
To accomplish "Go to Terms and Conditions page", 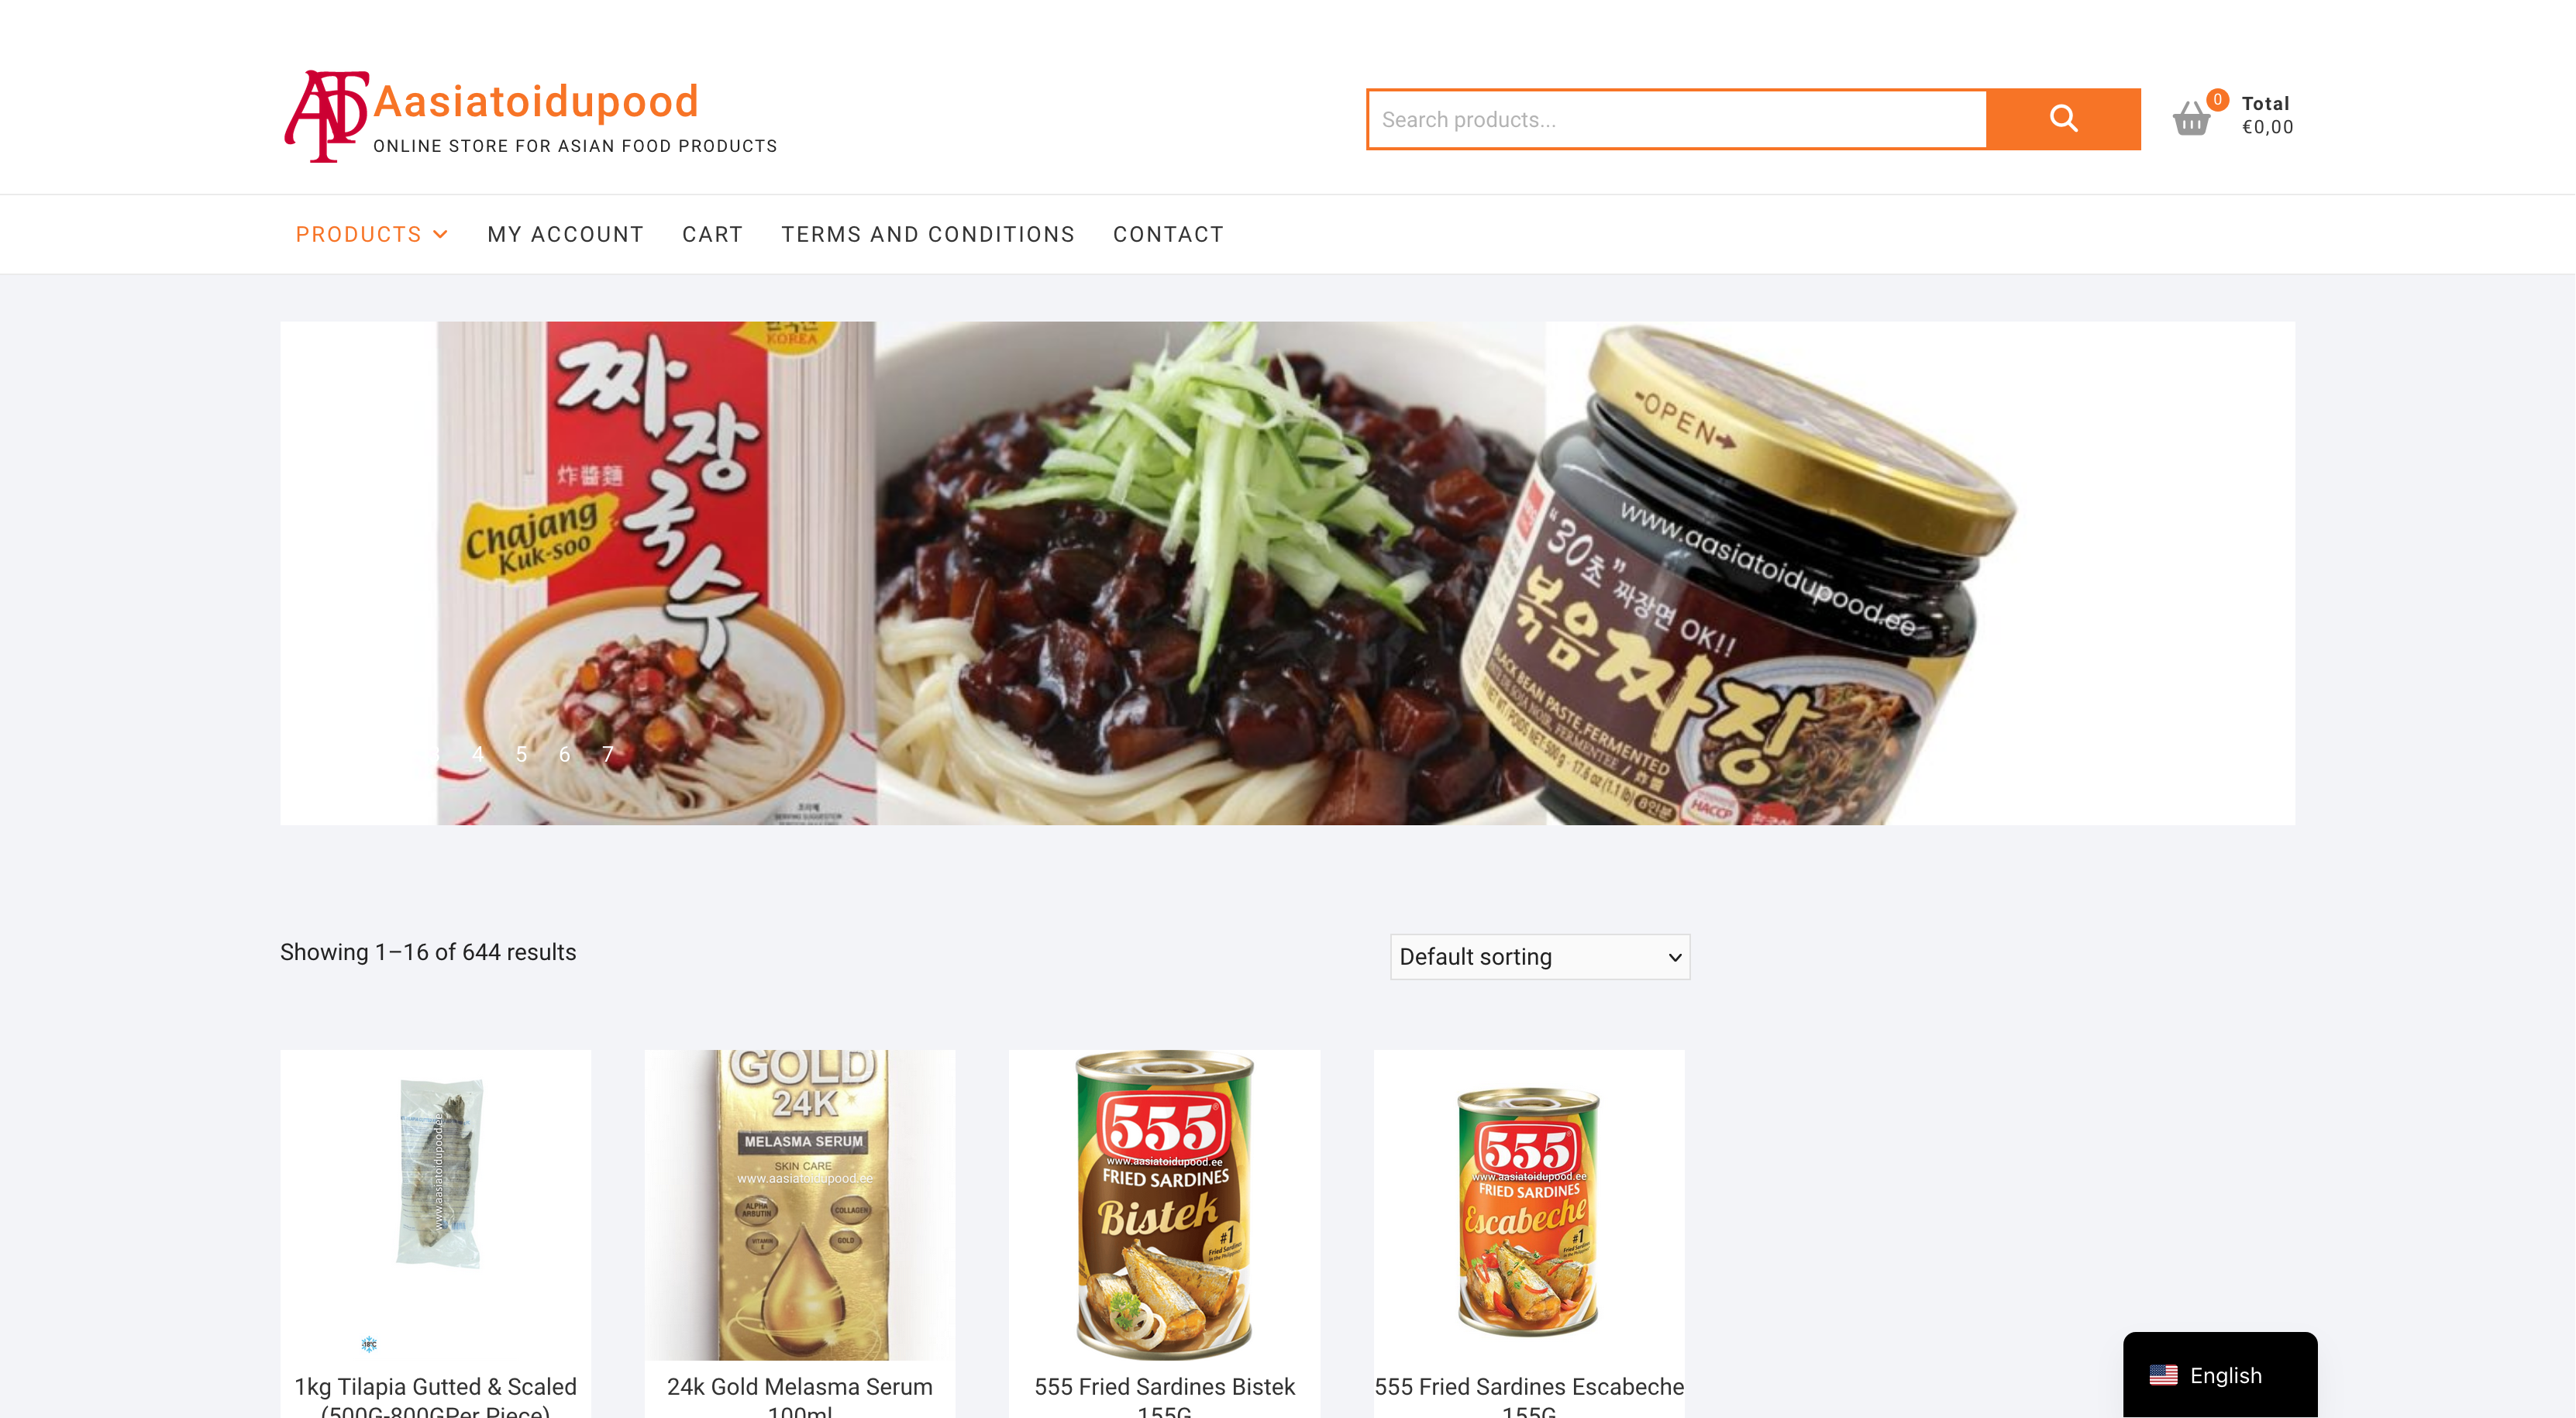I will [928, 234].
